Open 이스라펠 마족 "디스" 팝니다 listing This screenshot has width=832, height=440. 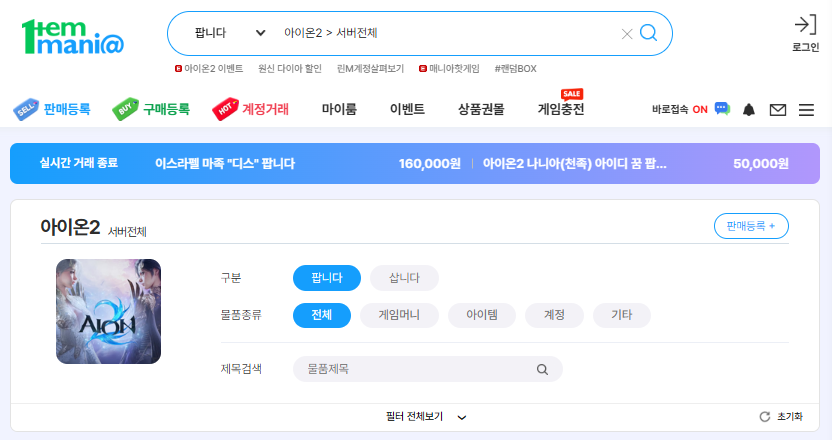(224, 163)
